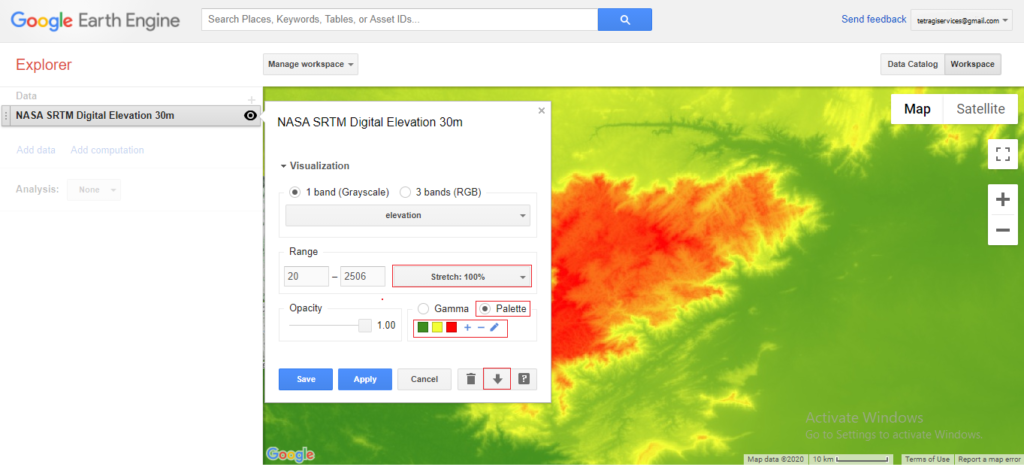Select the Gamma radio option

pos(423,308)
